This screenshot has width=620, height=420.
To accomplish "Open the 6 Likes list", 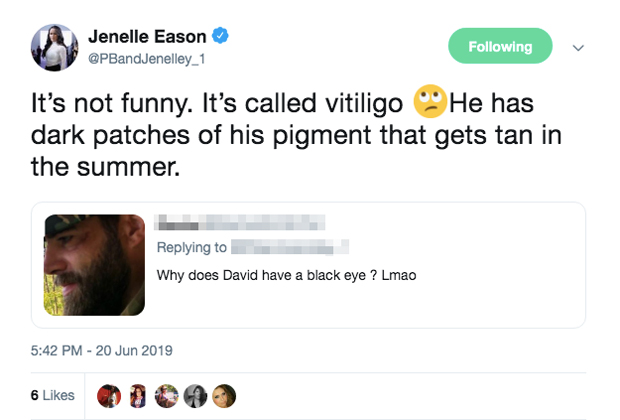I will tap(52, 395).
